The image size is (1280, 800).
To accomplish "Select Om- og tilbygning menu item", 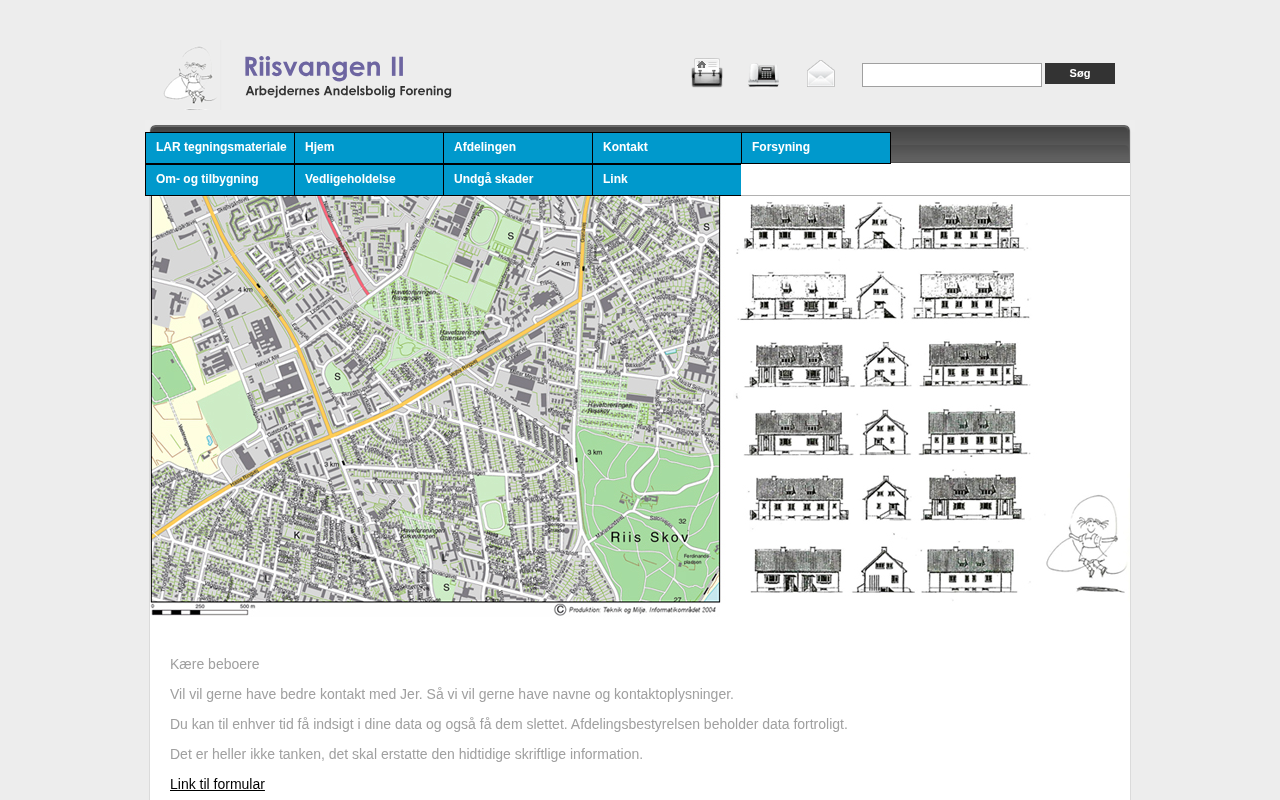I will (220, 180).
